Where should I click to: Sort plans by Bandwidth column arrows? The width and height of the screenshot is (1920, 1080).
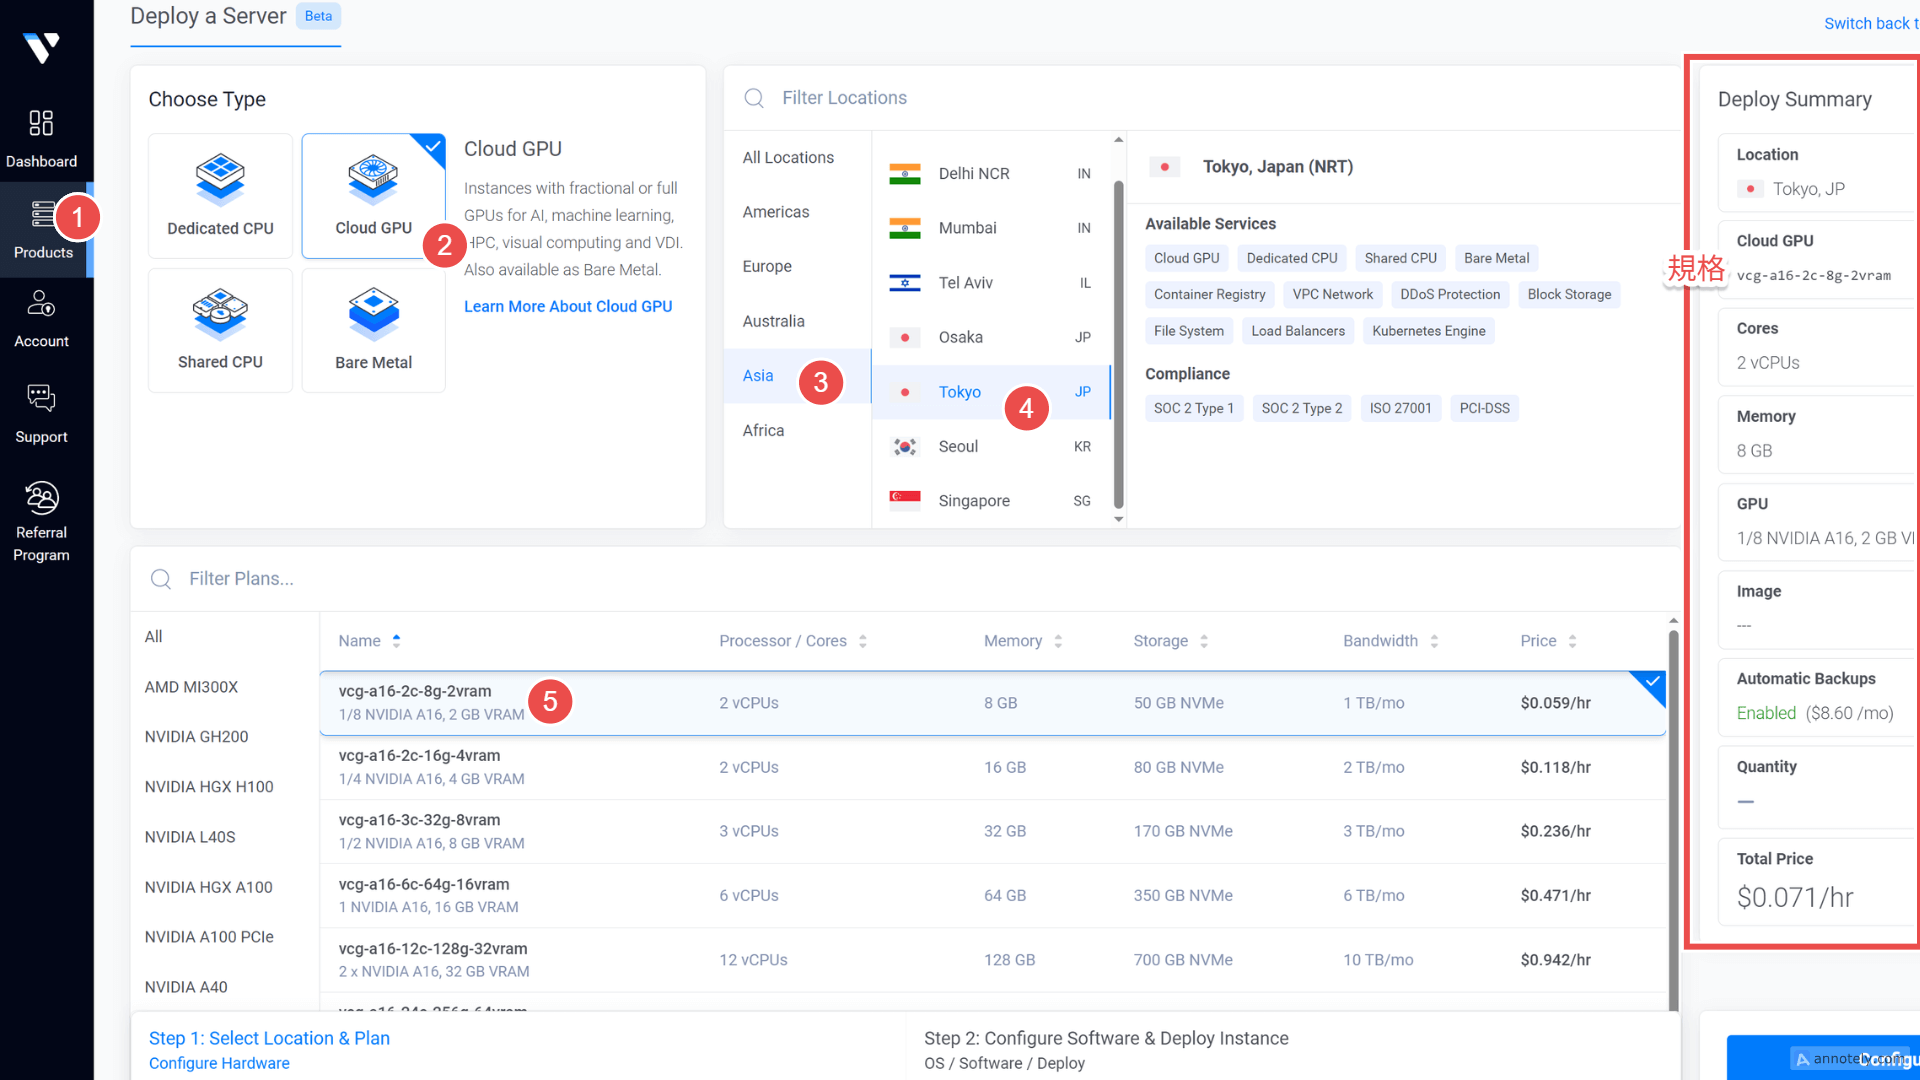[1434, 641]
